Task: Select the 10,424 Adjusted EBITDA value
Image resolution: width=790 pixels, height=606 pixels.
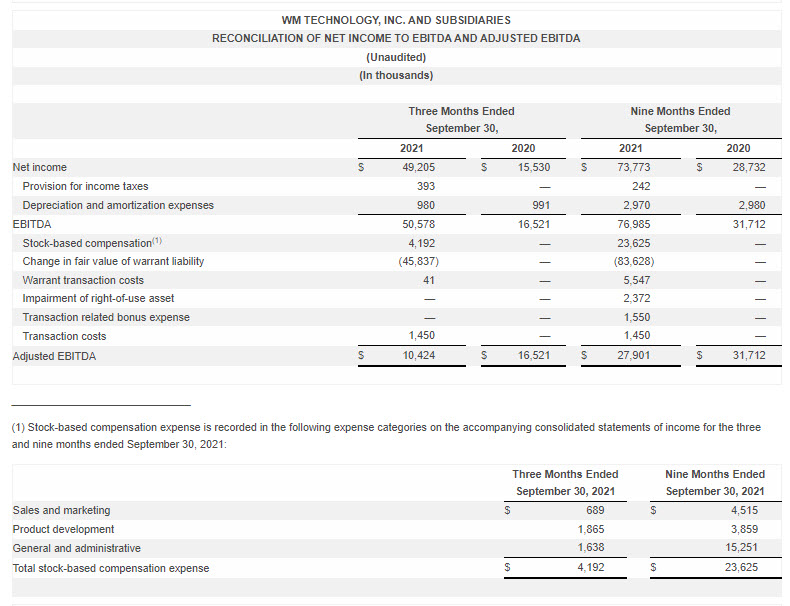Action: click(x=418, y=355)
